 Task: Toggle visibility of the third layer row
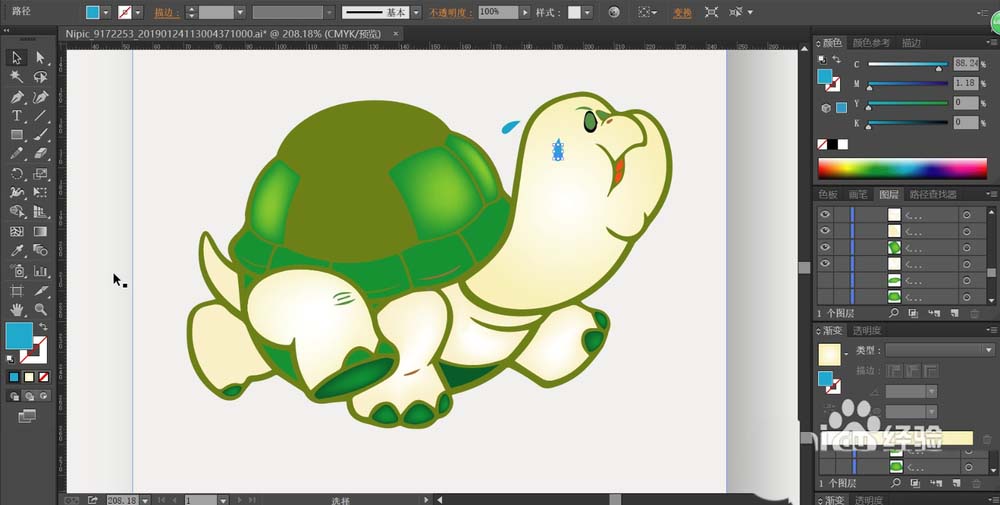pos(826,247)
